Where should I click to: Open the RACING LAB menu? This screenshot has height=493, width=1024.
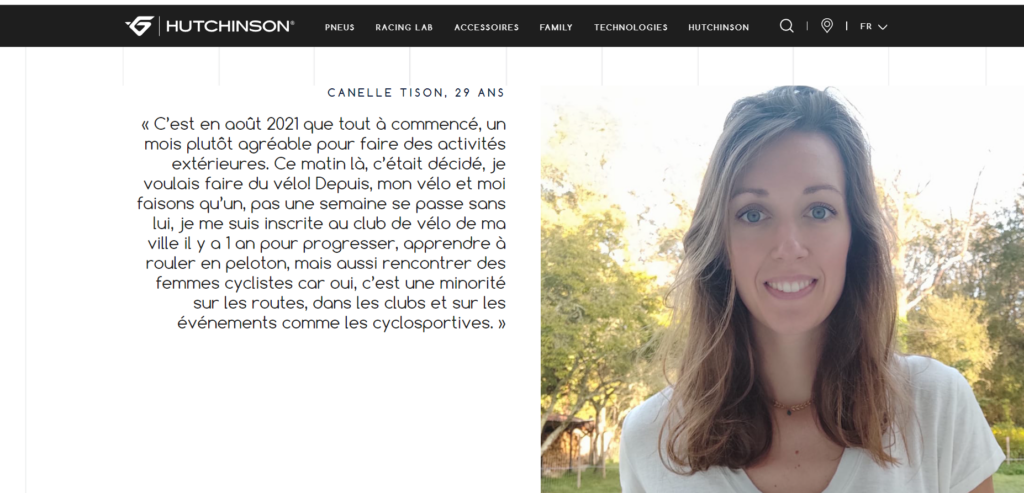point(404,27)
